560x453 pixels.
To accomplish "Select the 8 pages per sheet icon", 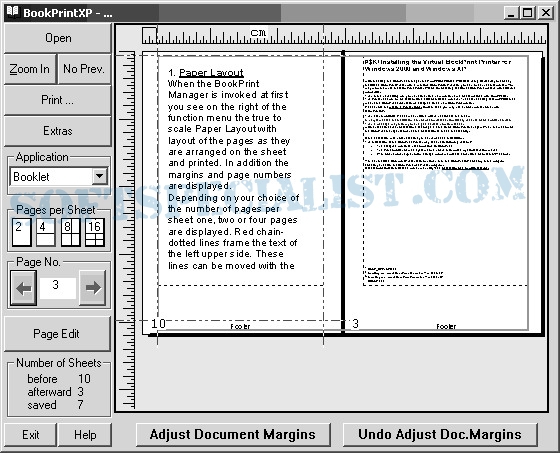I will tap(70, 232).
